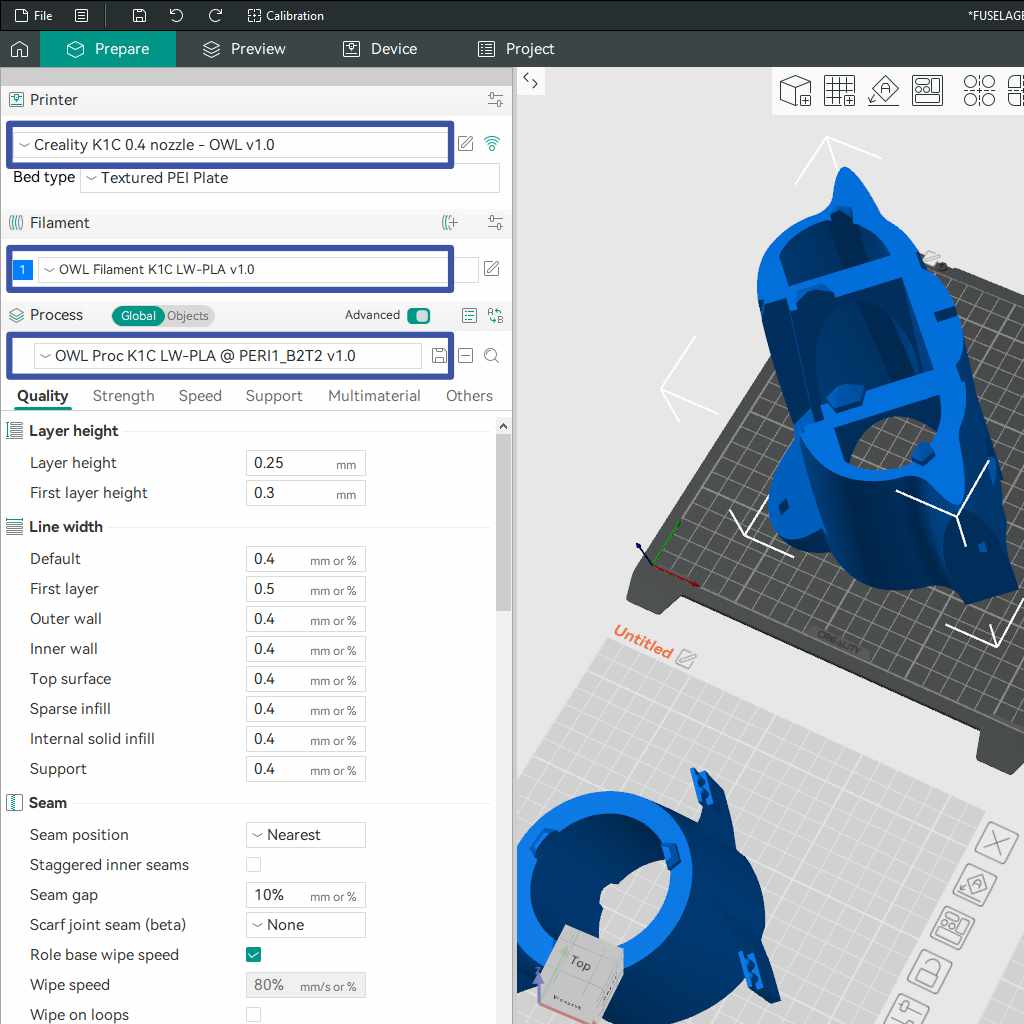Click the Add plate icon
The width and height of the screenshot is (1024, 1024).
click(839, 90)
